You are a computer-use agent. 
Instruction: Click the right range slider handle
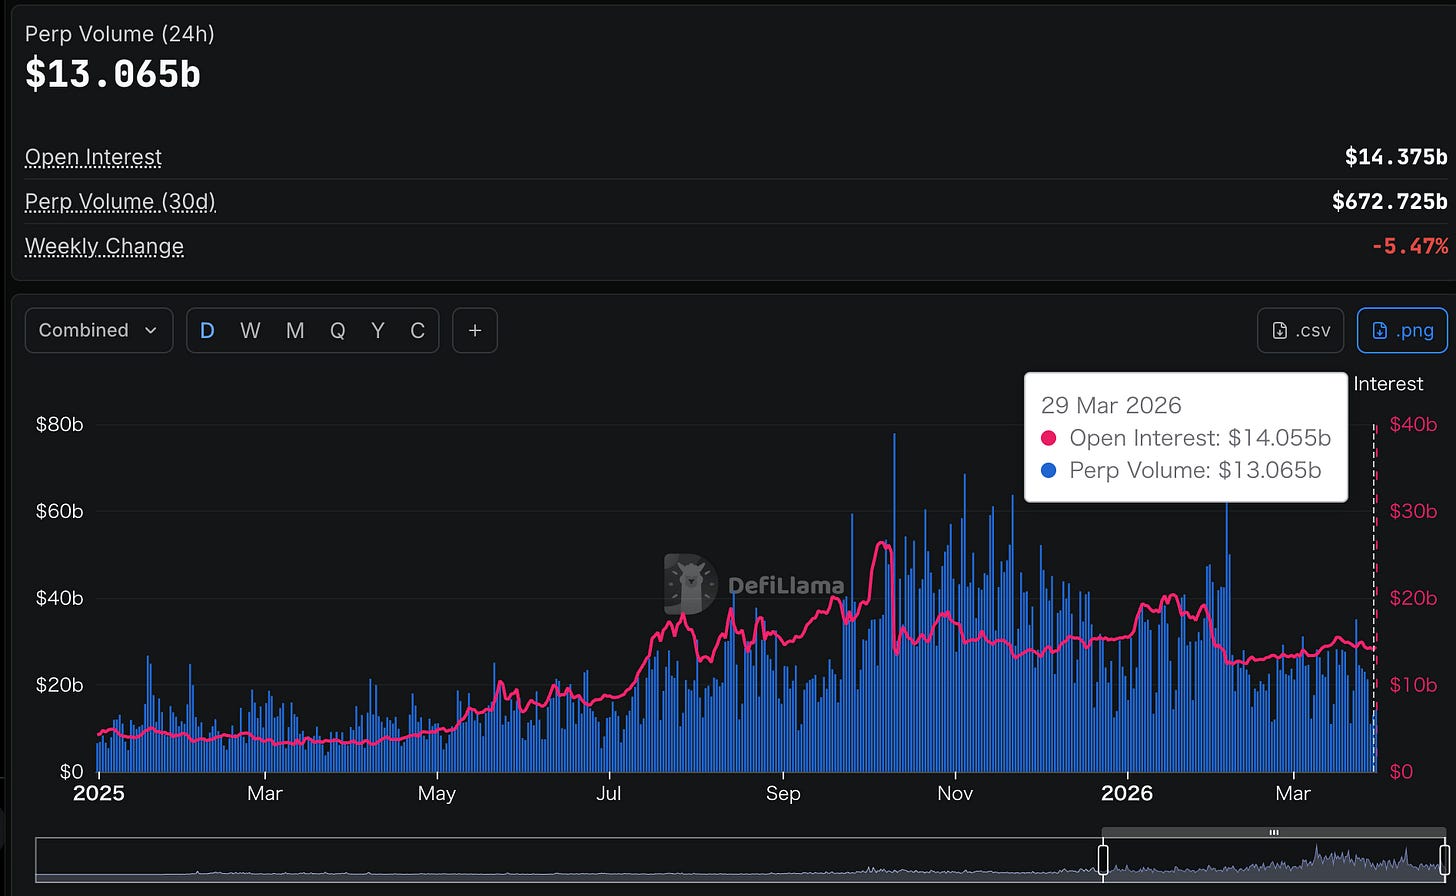click(1444, 860)
